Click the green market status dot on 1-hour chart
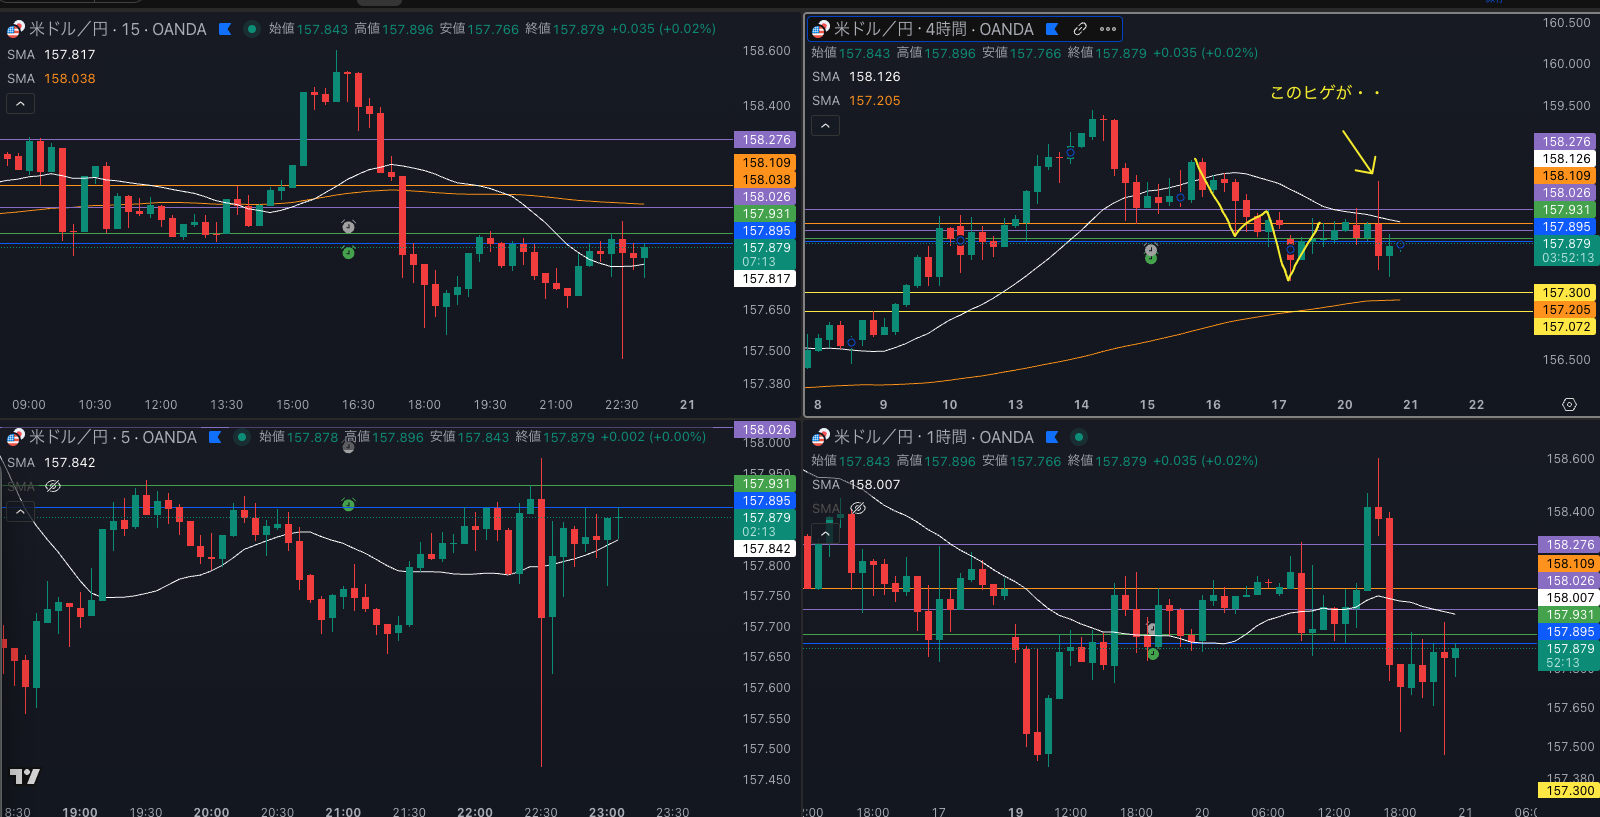 coord(1078,437)
